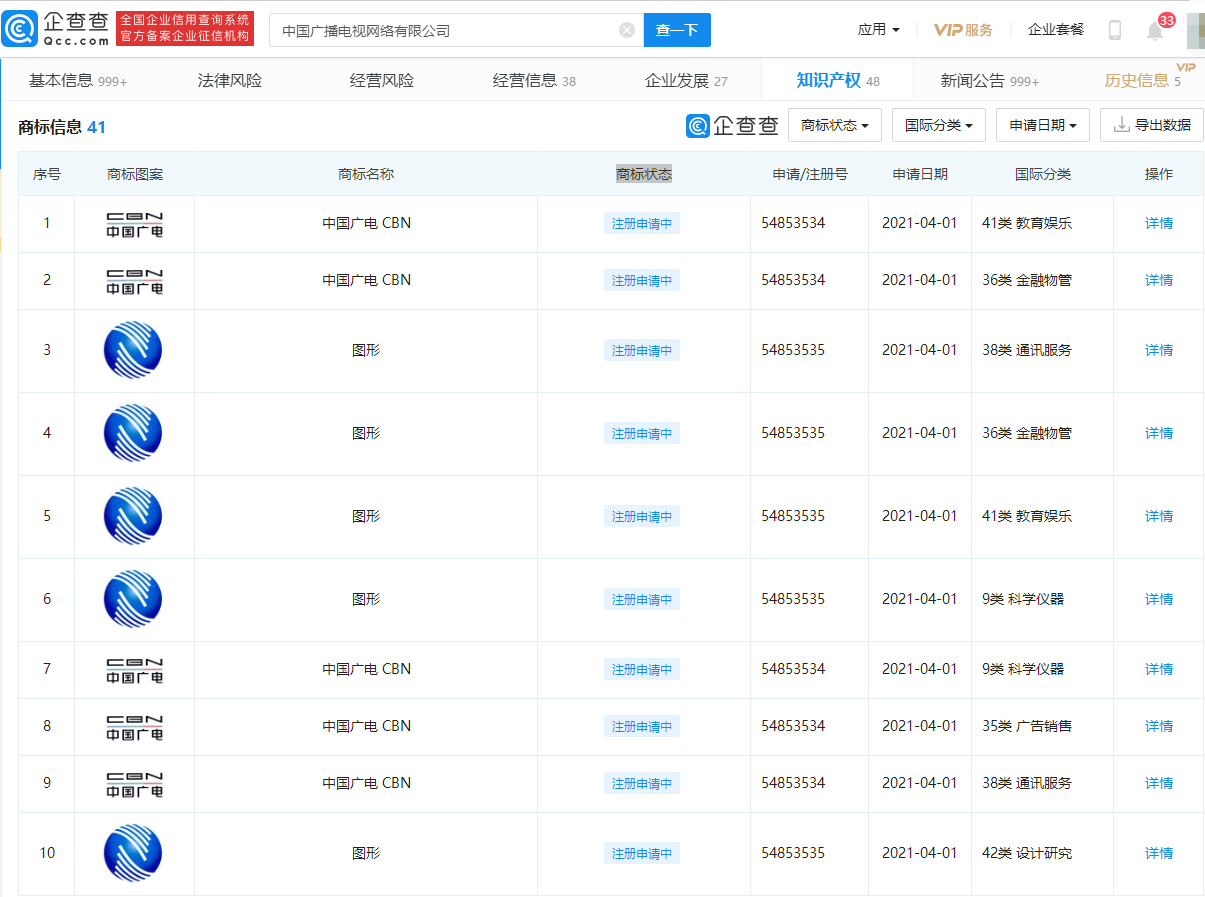
Task: Expand the 商标状态 filter dropdown
Action: [x=835, y=125]
